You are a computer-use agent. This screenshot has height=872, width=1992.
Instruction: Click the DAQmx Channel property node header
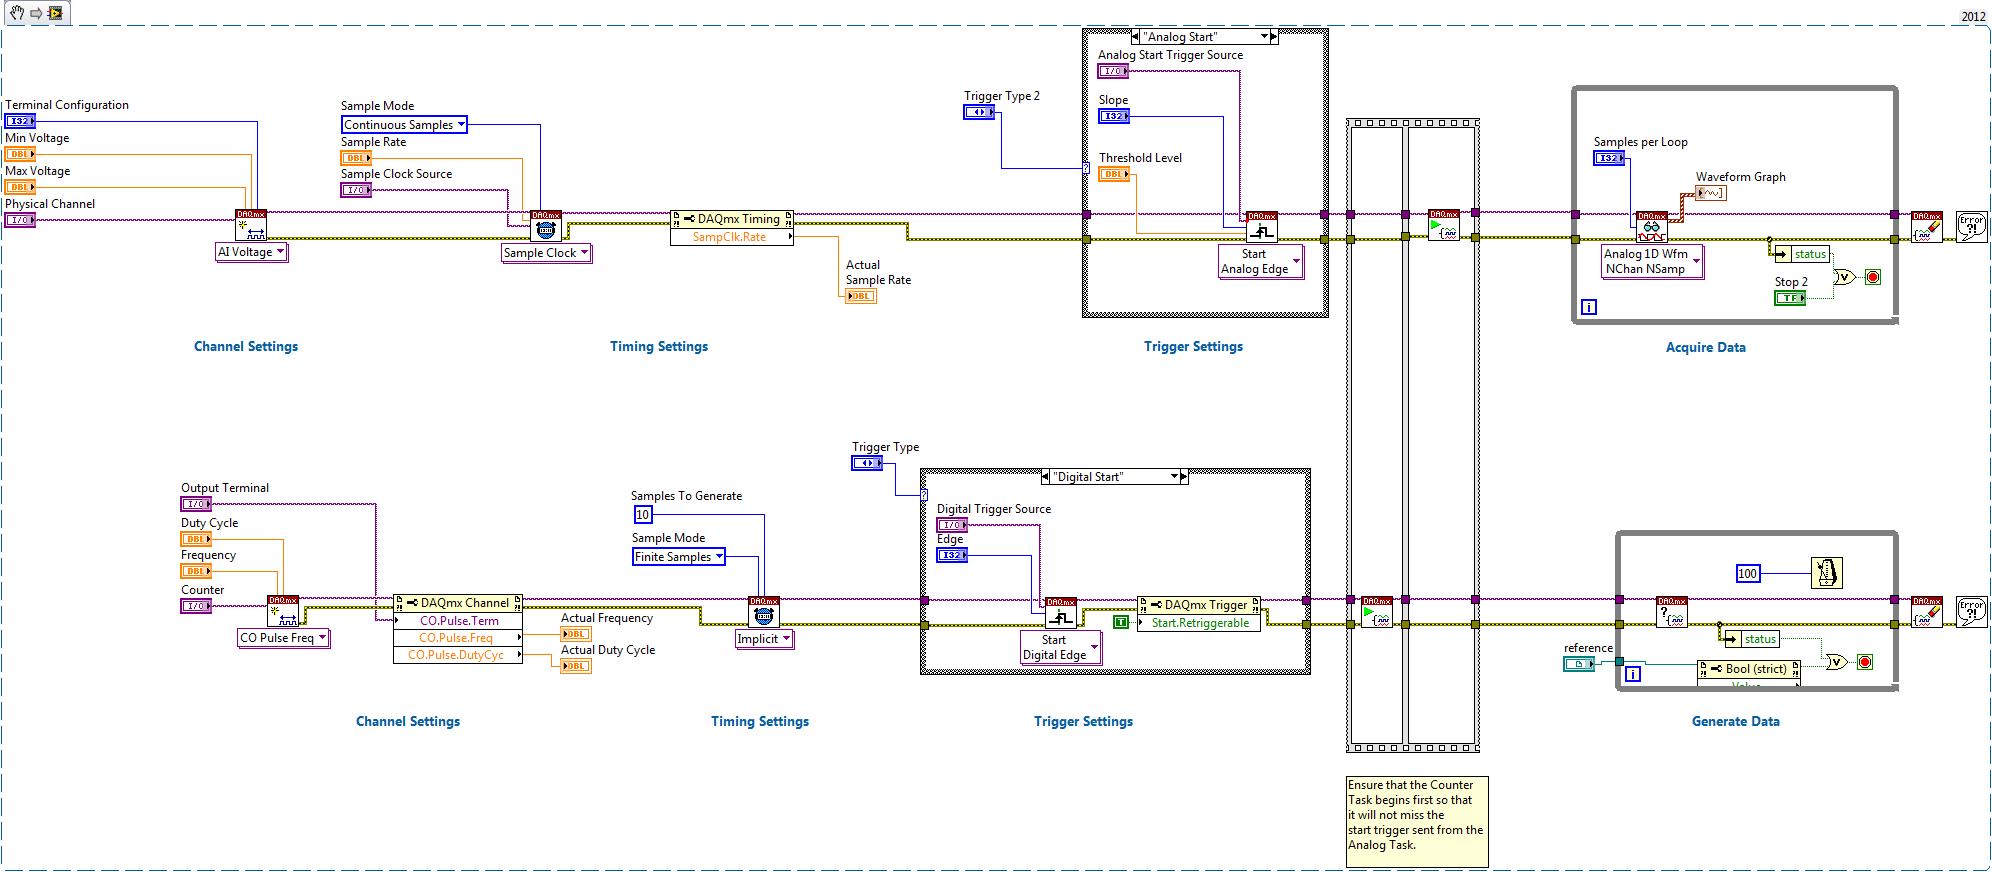tap(458, 603)
